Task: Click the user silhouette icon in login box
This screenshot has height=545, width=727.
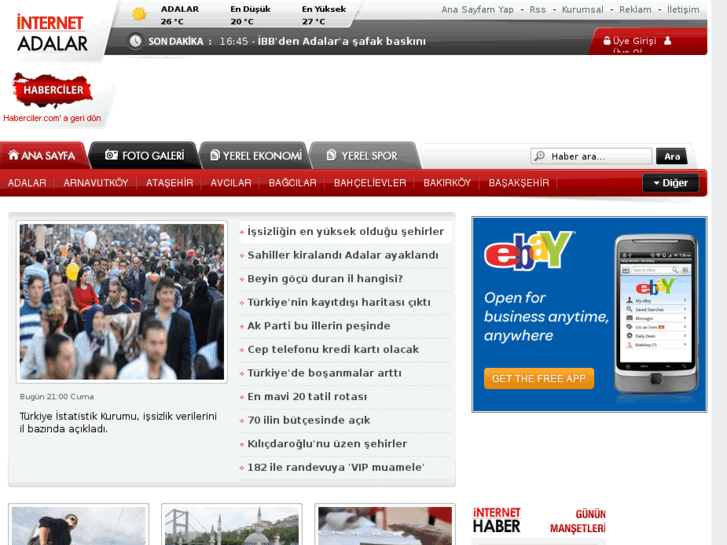Action: click(668, 40)
